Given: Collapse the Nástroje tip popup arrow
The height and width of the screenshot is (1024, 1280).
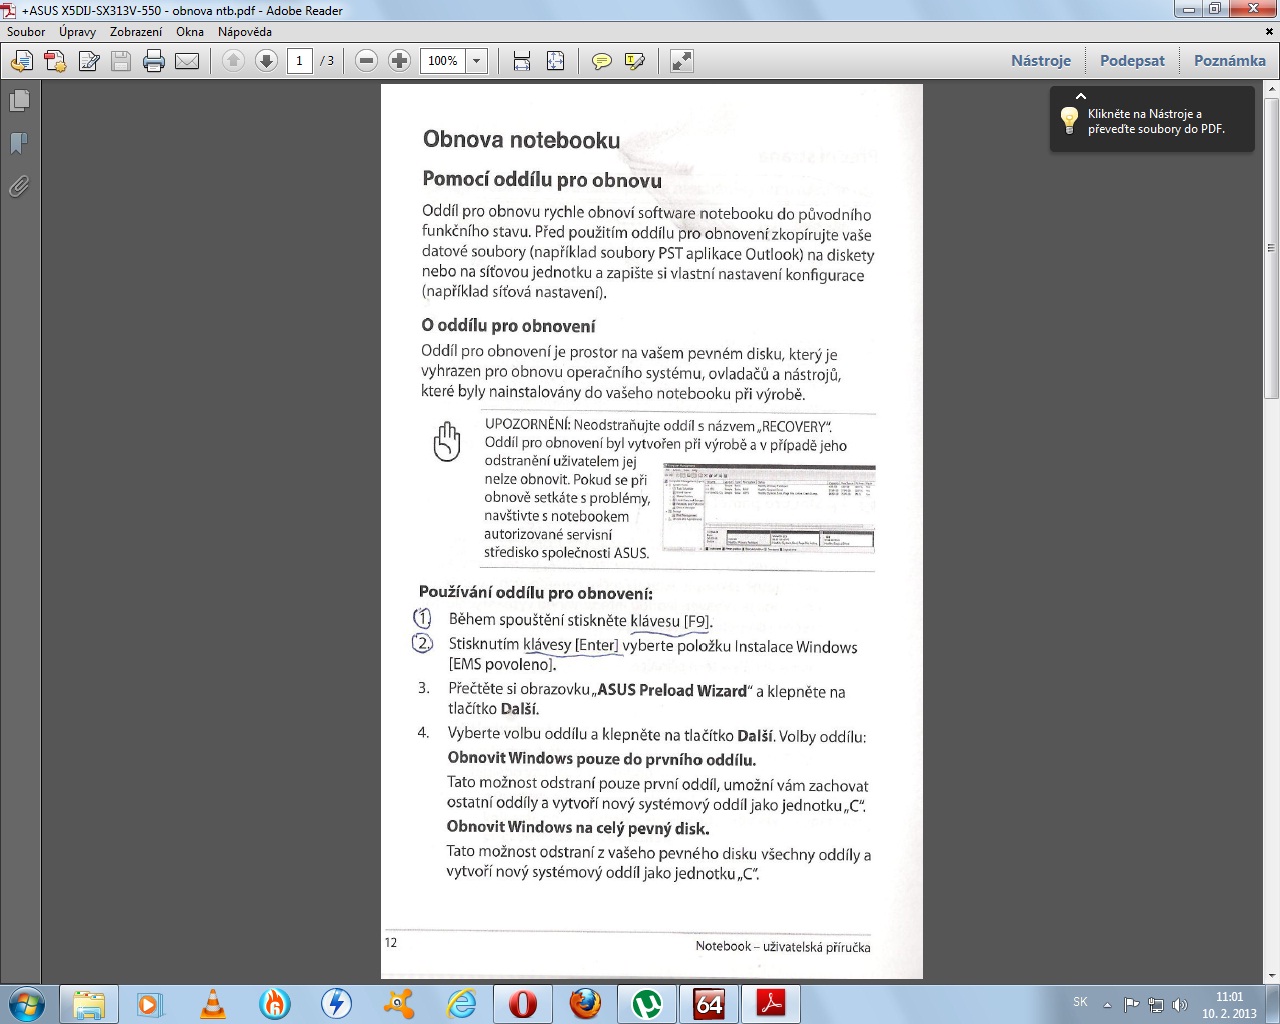Looking at the screenshot, I should point(1081,96).
